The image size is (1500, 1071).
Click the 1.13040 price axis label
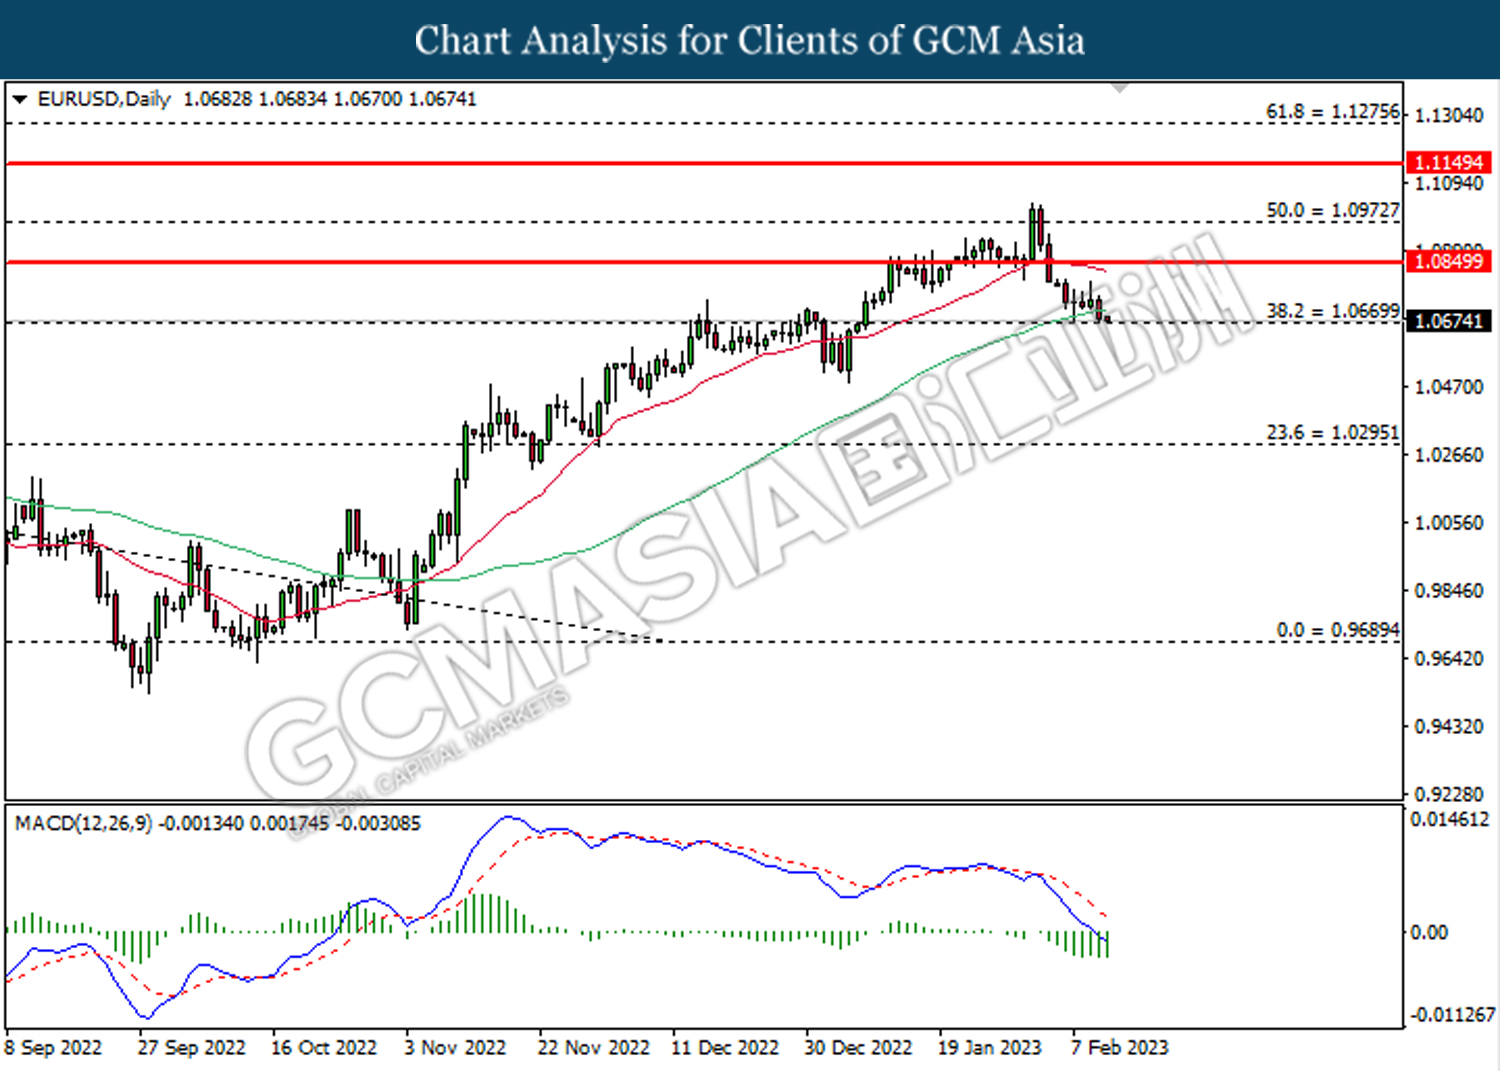pos(1449,116)
